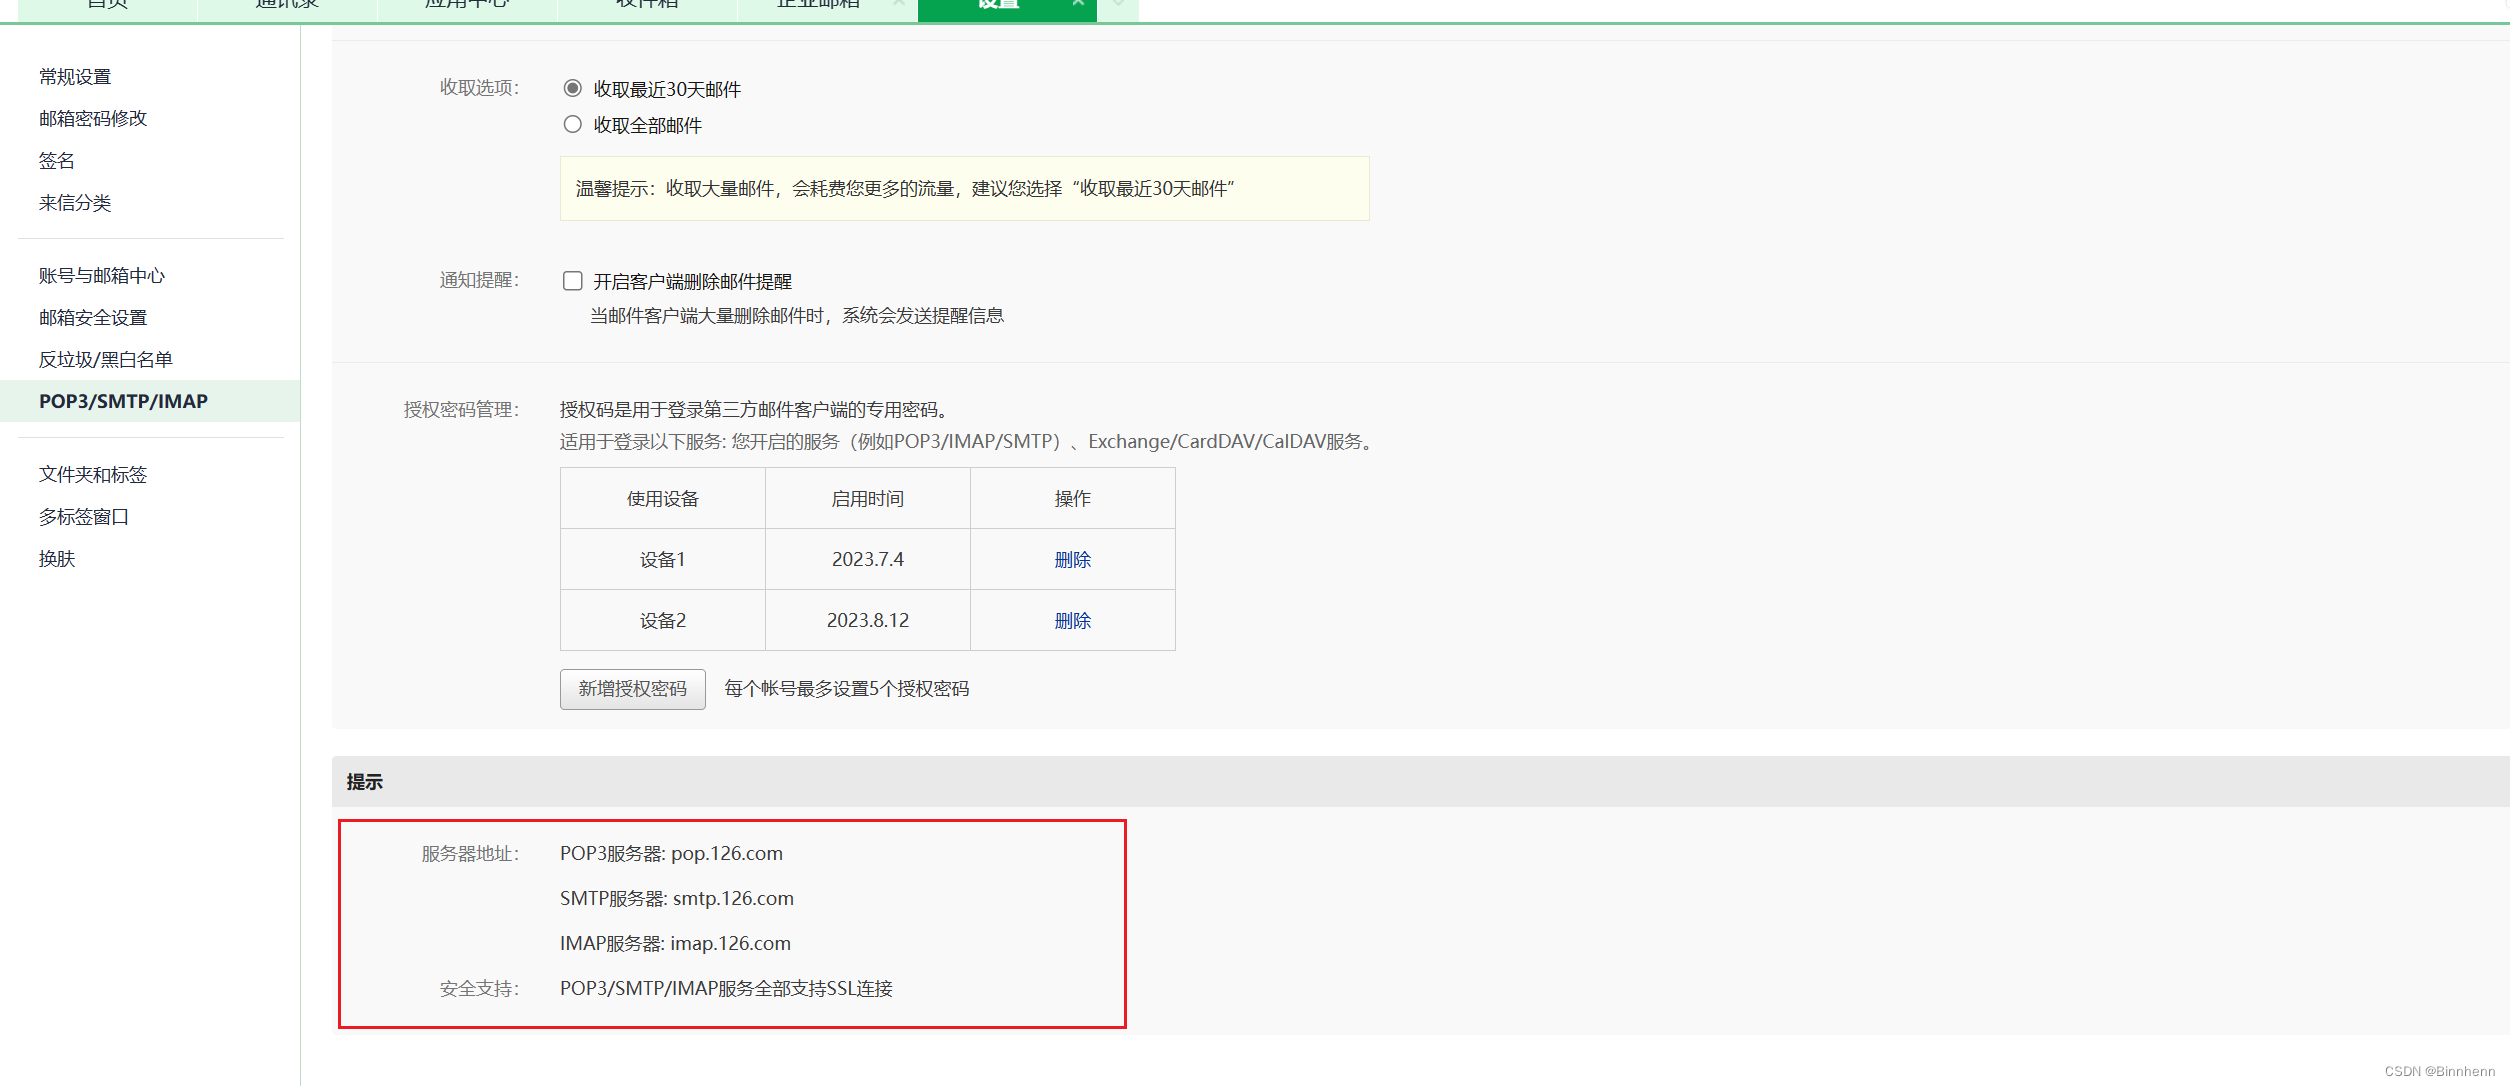Select 收取全部邮件 radio option
This screenshot has width=2510, height=1086.
pos(572,125)
